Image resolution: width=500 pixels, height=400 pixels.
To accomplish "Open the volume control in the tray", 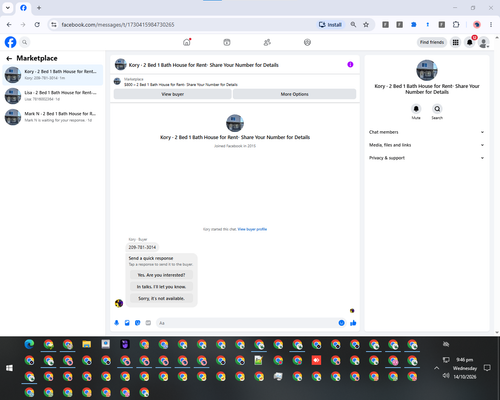I will pos(446,376).
